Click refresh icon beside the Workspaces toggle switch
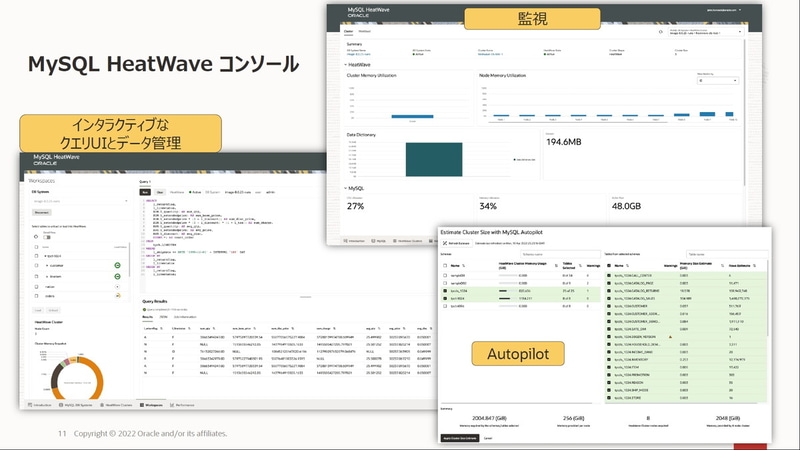Image resolution: width=800 pixels, height=450 pixels. click(x=36, y=237)
